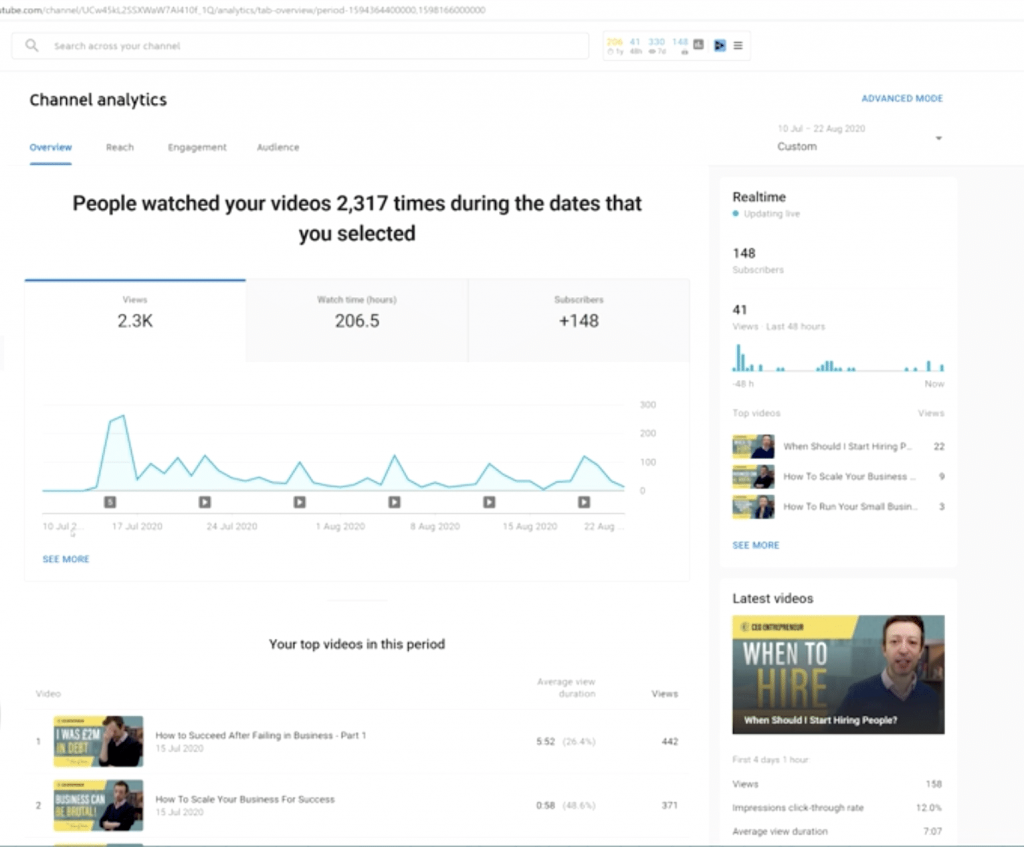Click 'I Was £2M In Debt' video thumbnail
This screenshot has width=1024, height=847.
[98, 741]
